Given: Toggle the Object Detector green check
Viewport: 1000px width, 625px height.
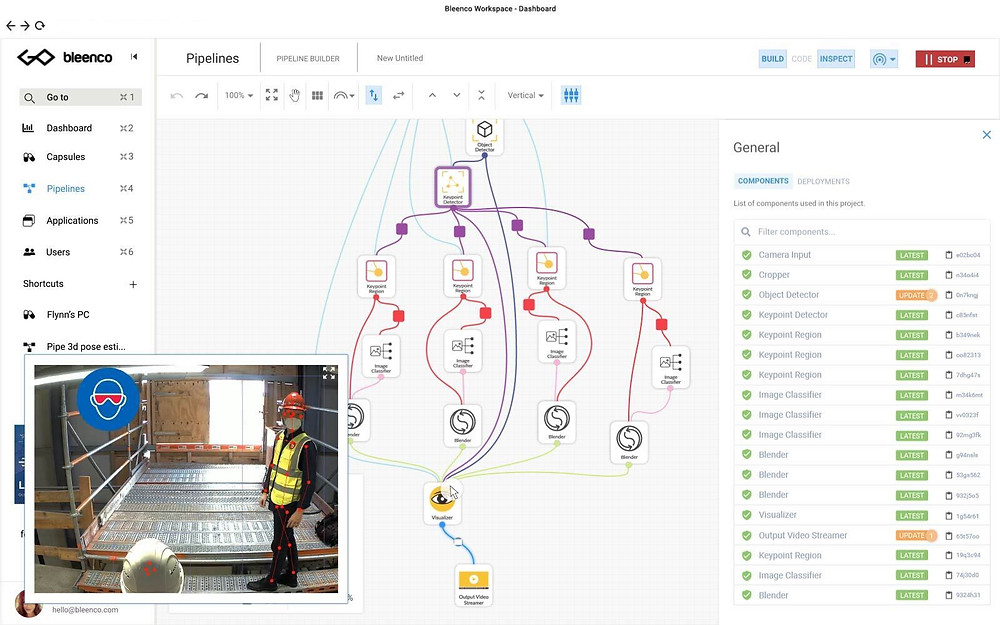Looking at the screenshot, I should pyautogui.click(x=746, y=295).
